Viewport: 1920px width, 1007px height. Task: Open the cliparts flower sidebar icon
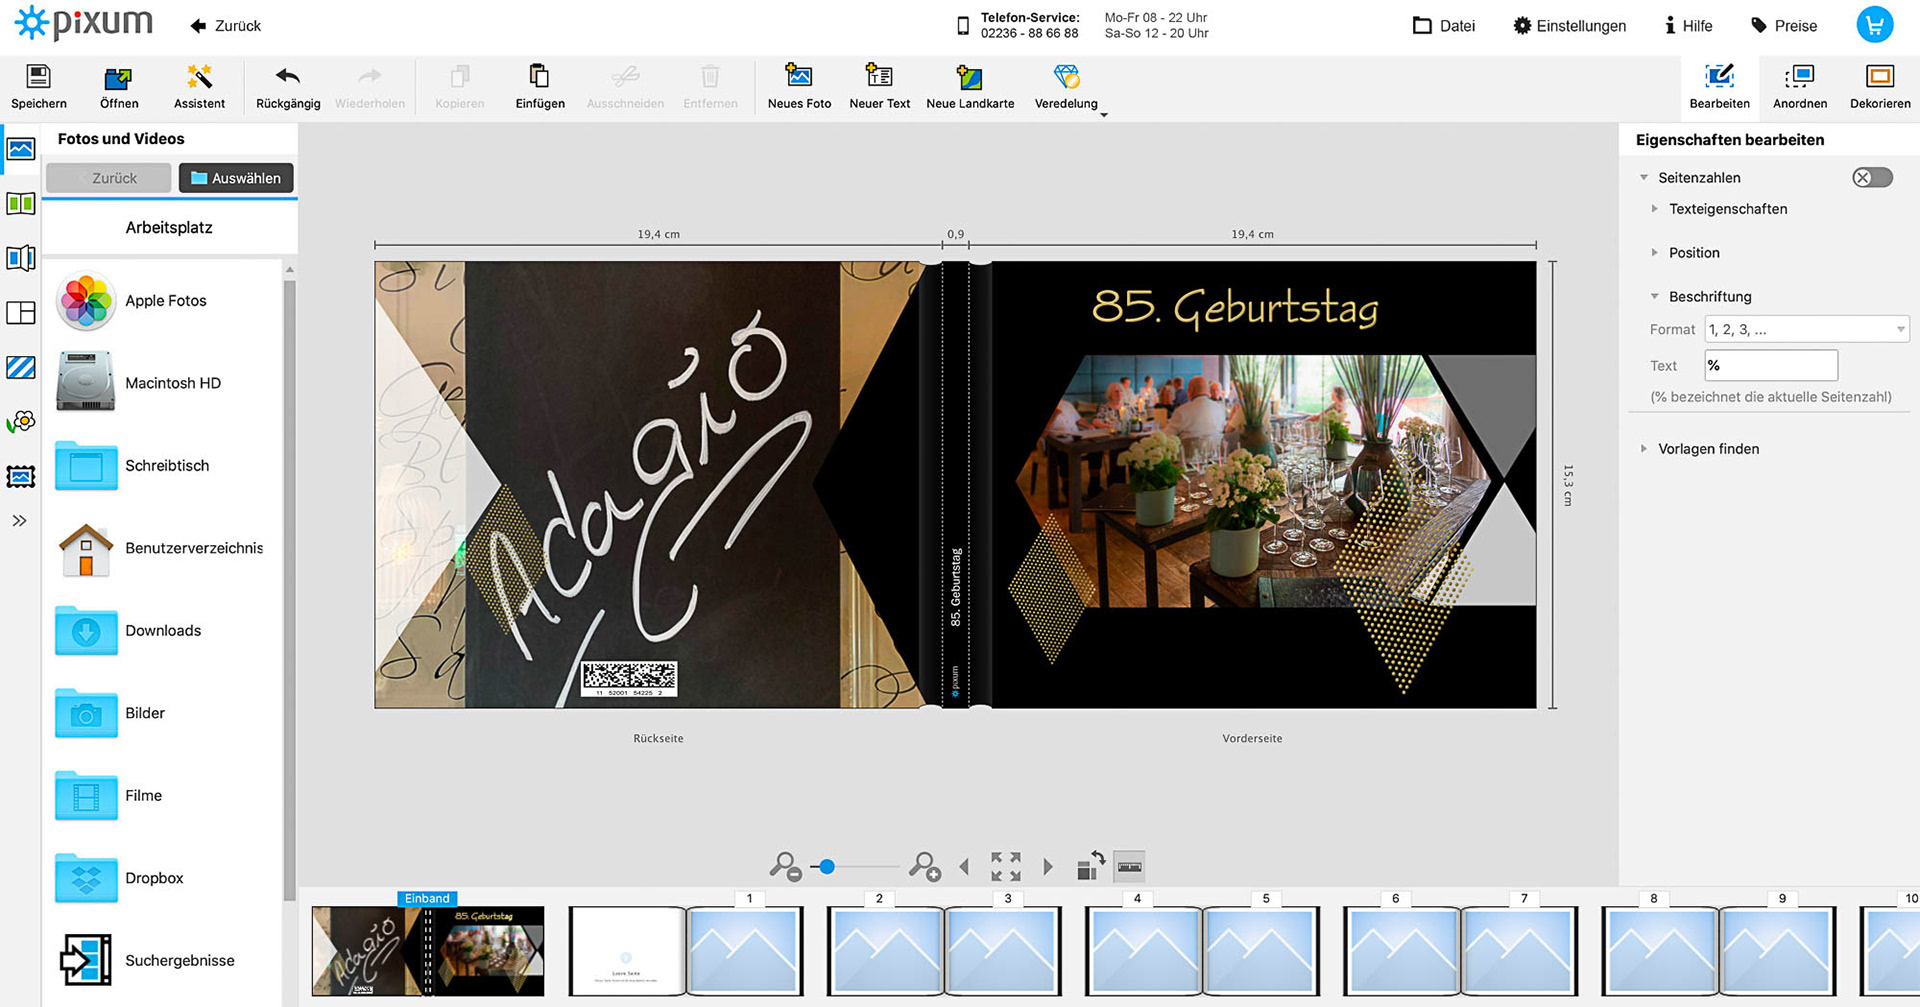pos(21,422)
